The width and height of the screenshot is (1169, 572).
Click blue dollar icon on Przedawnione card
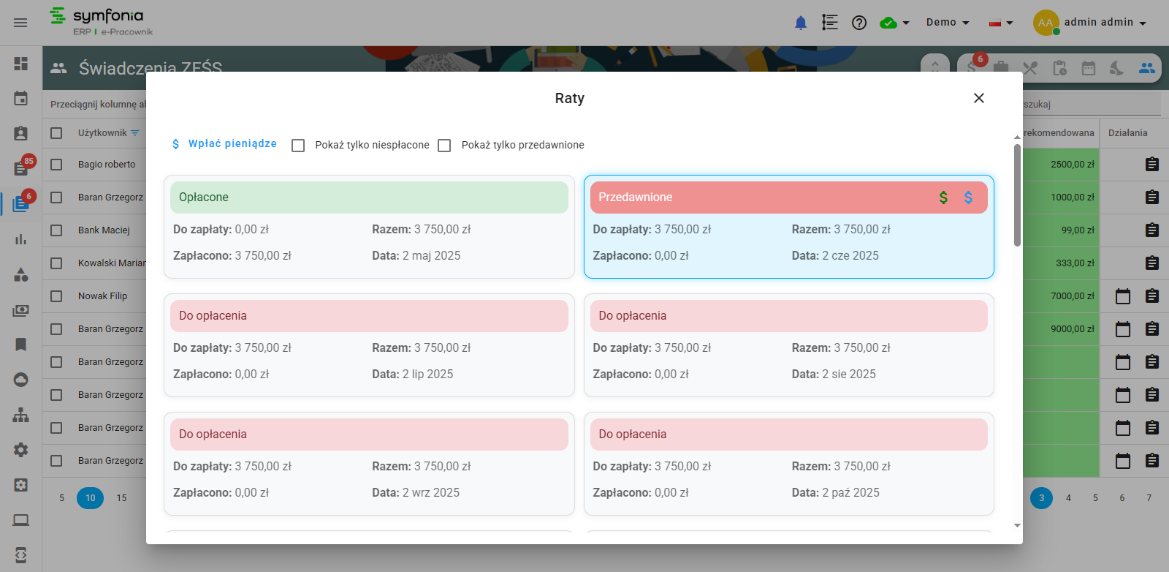968,198
